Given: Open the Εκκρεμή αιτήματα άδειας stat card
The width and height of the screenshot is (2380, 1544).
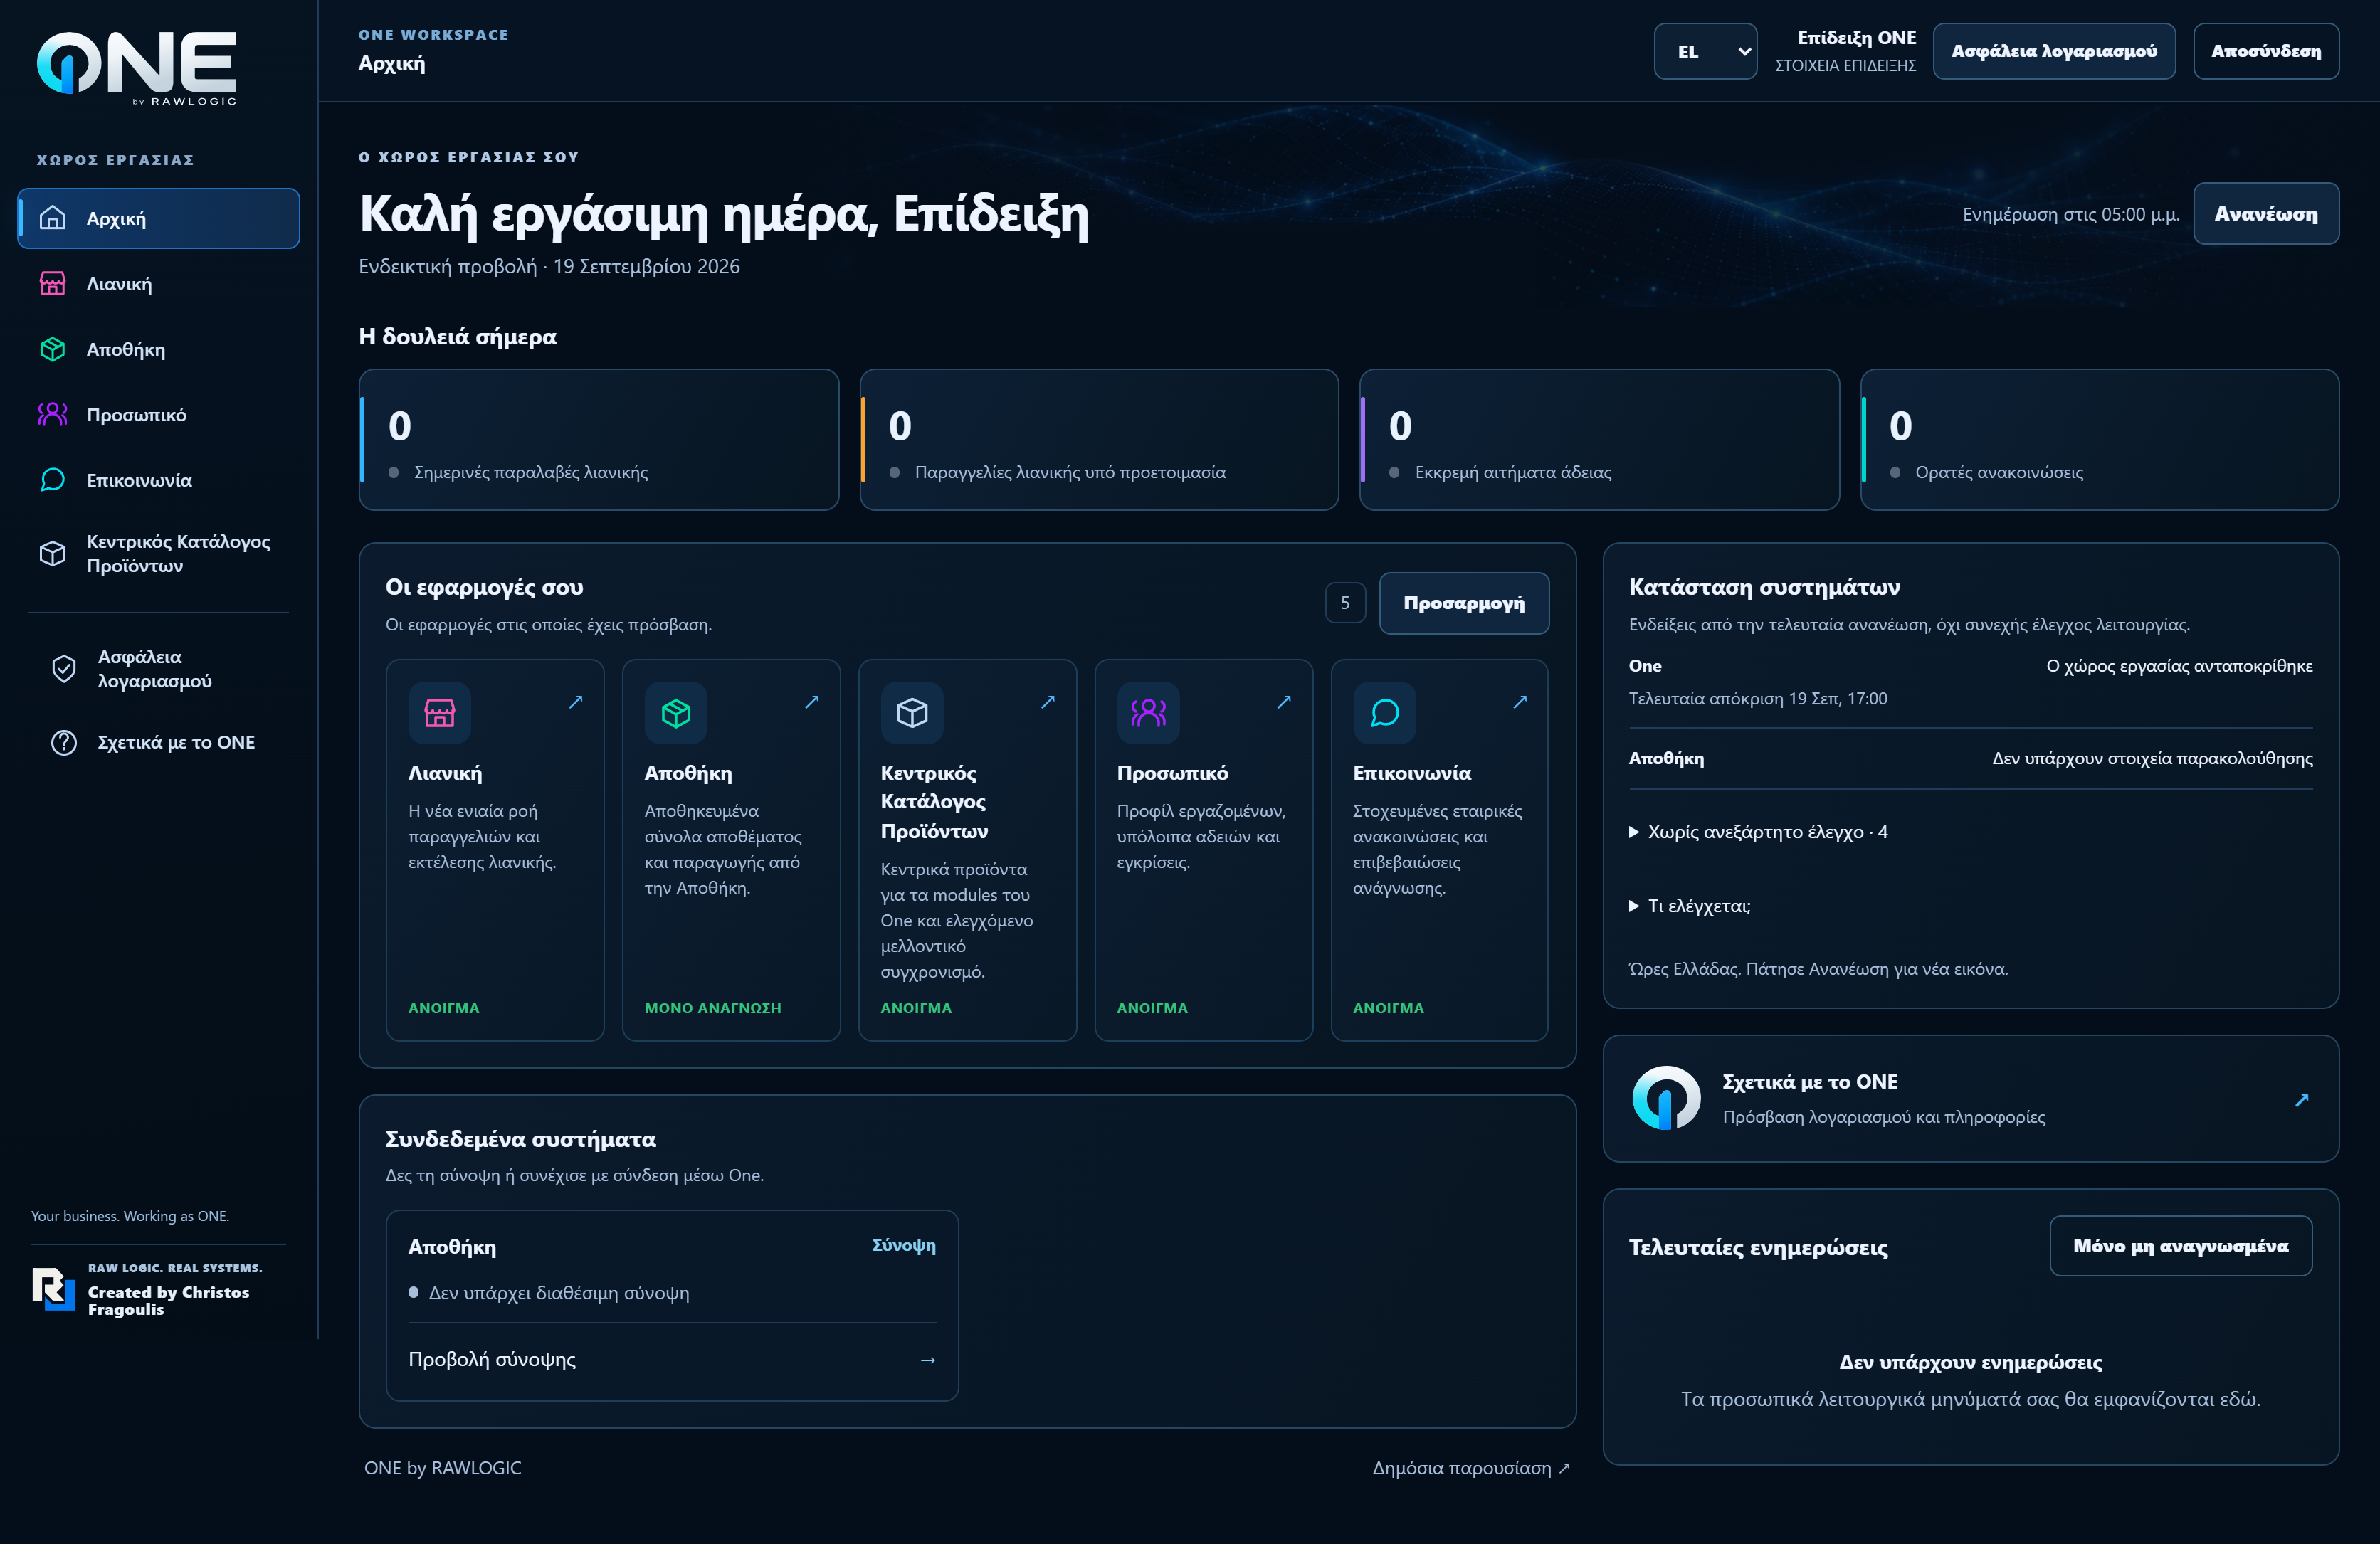Looking at the screenshot, I should point(1599,440).
